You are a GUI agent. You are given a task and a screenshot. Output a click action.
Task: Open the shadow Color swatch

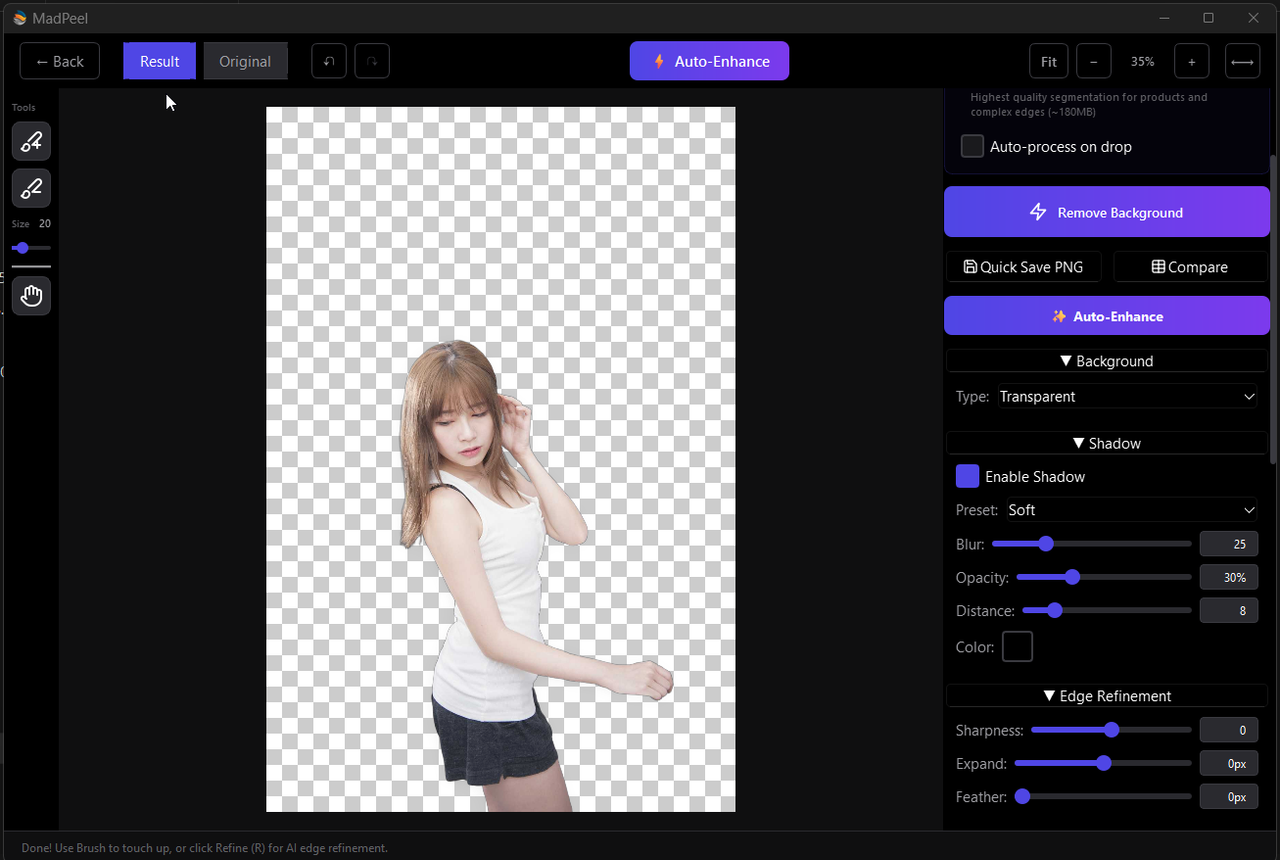(1017, 646)
